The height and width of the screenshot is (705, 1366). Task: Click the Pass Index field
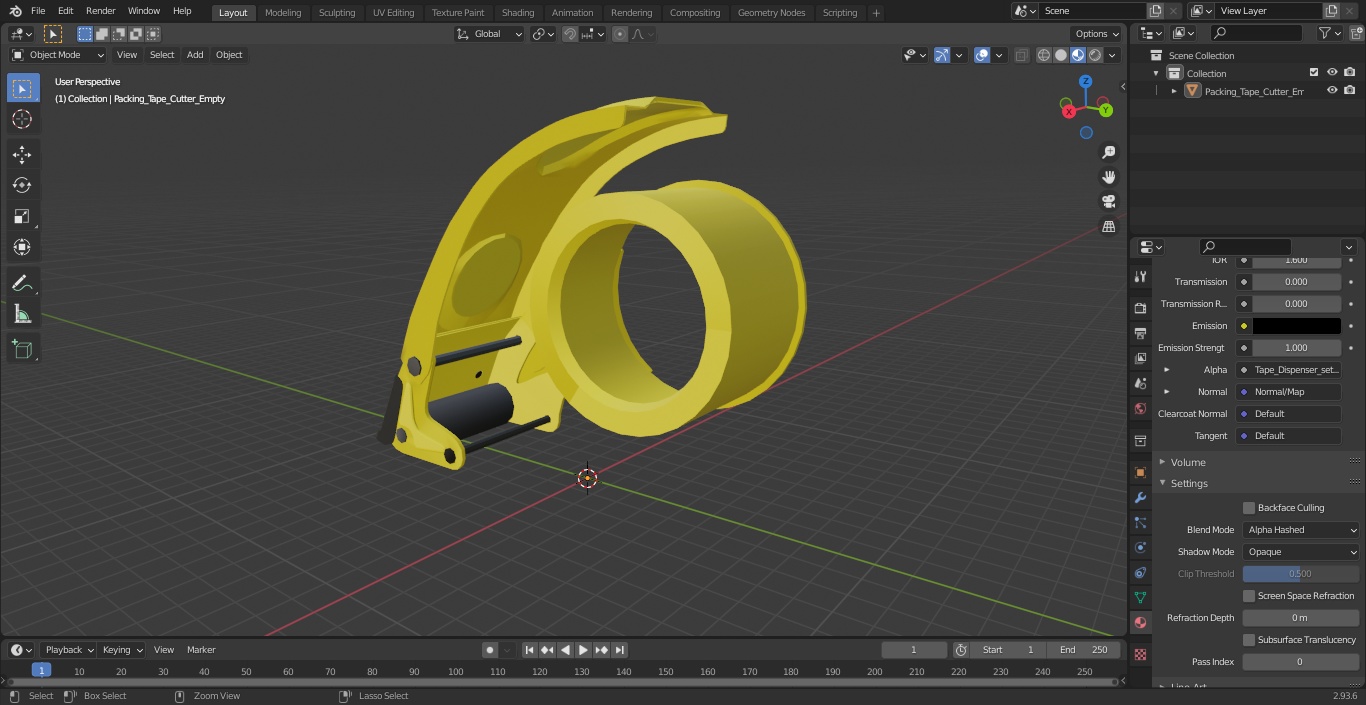point(1301,662)
